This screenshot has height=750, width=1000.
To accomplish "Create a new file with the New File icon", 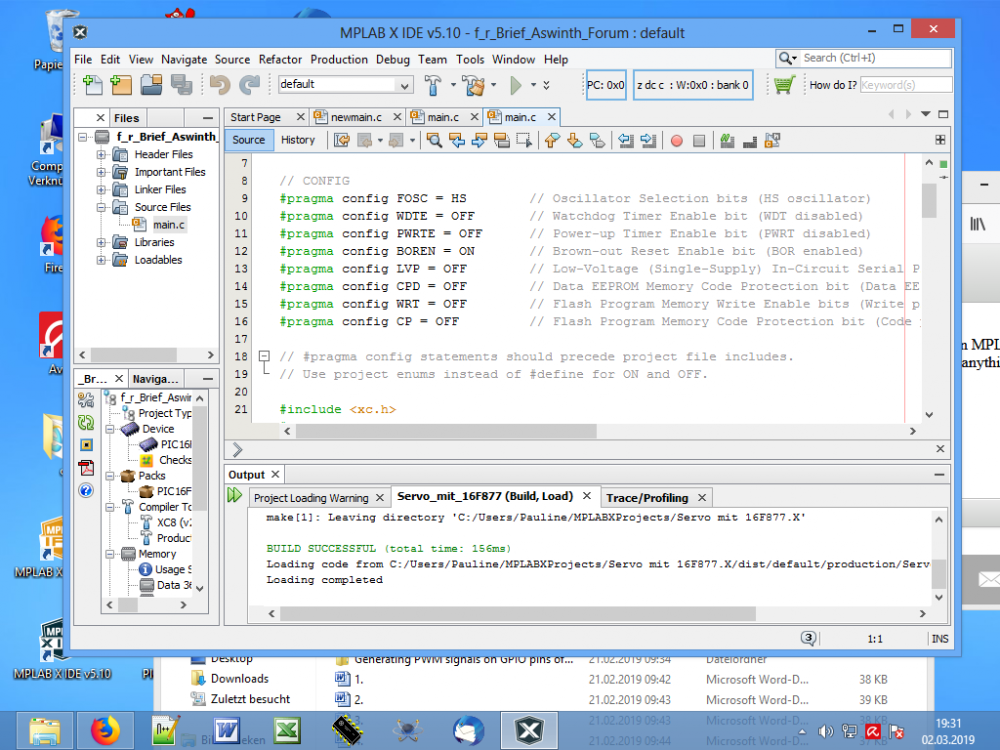I will point(90,86).
